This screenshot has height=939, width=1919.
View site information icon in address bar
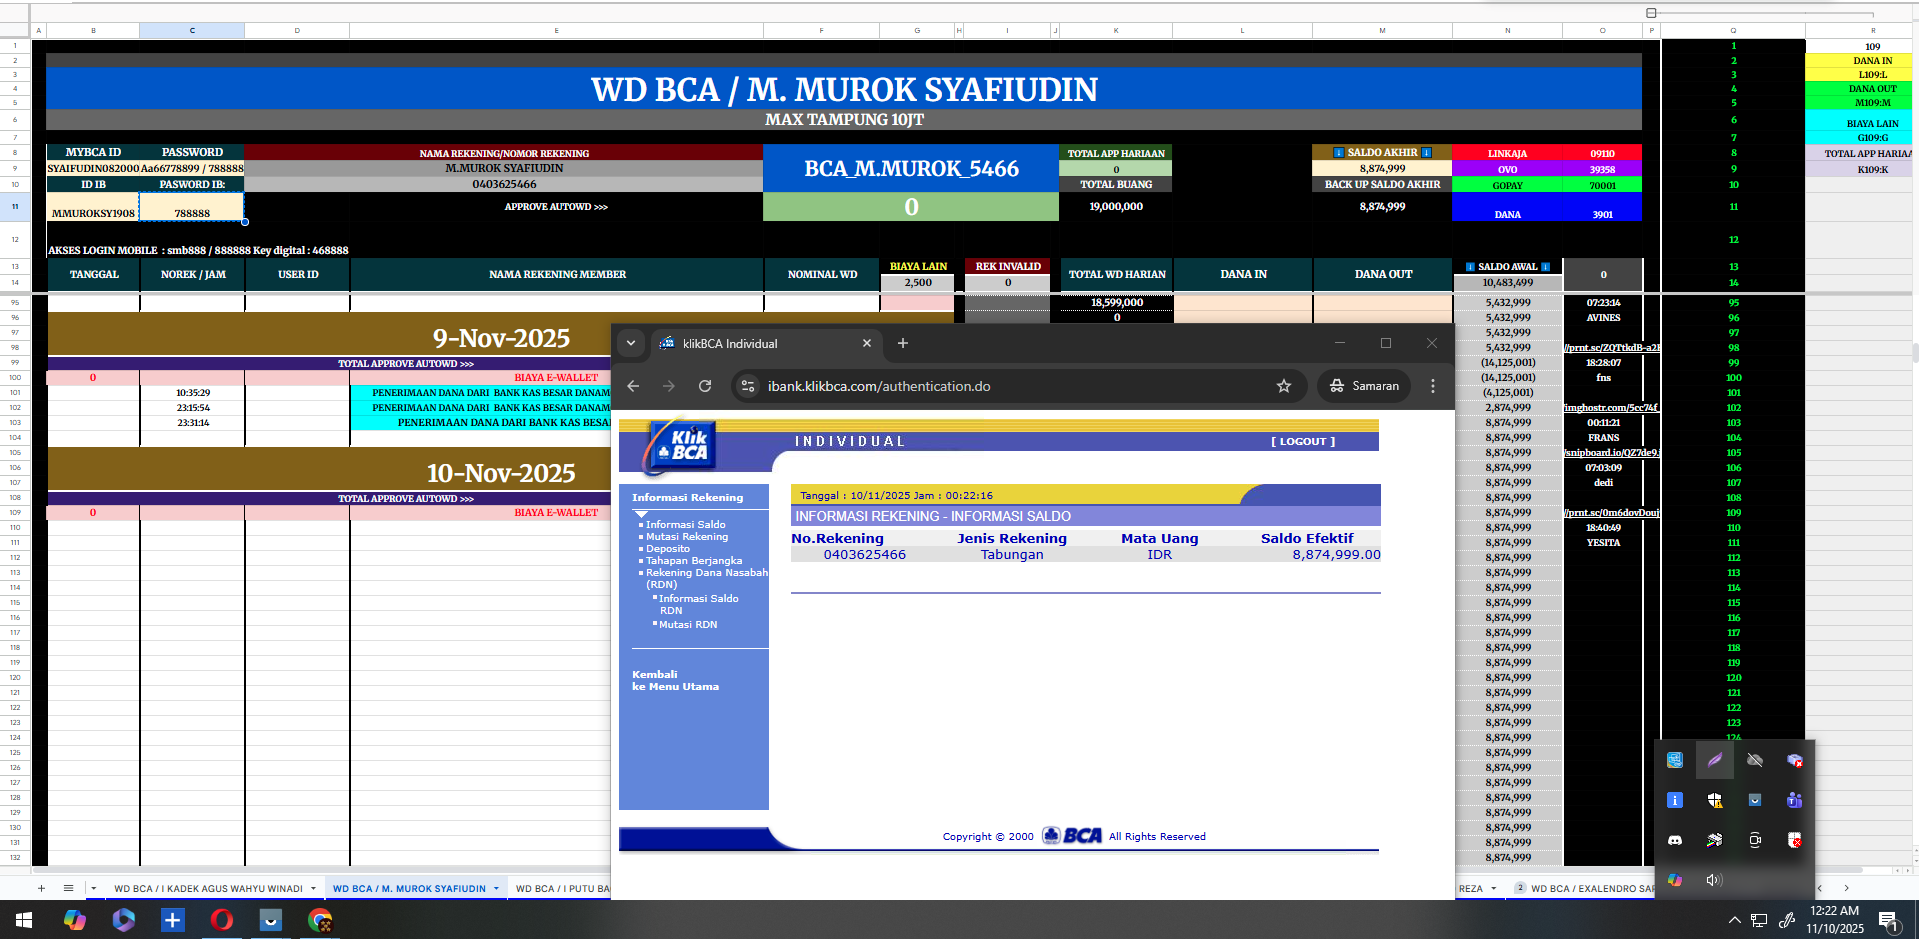[x=748, y=386]
